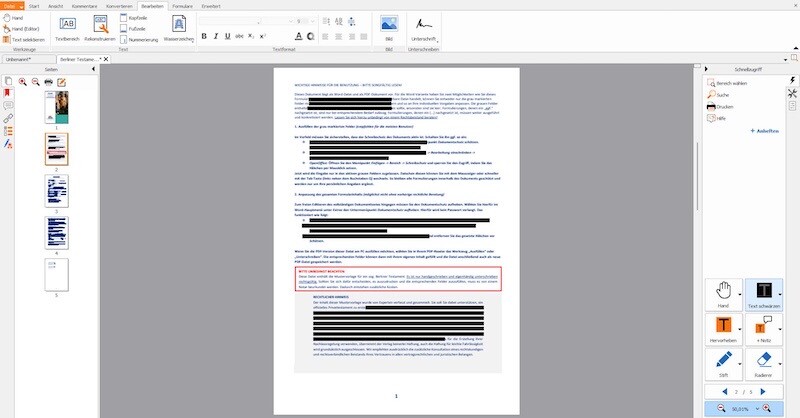Go to the next page arrow

[x=763, y=391]
